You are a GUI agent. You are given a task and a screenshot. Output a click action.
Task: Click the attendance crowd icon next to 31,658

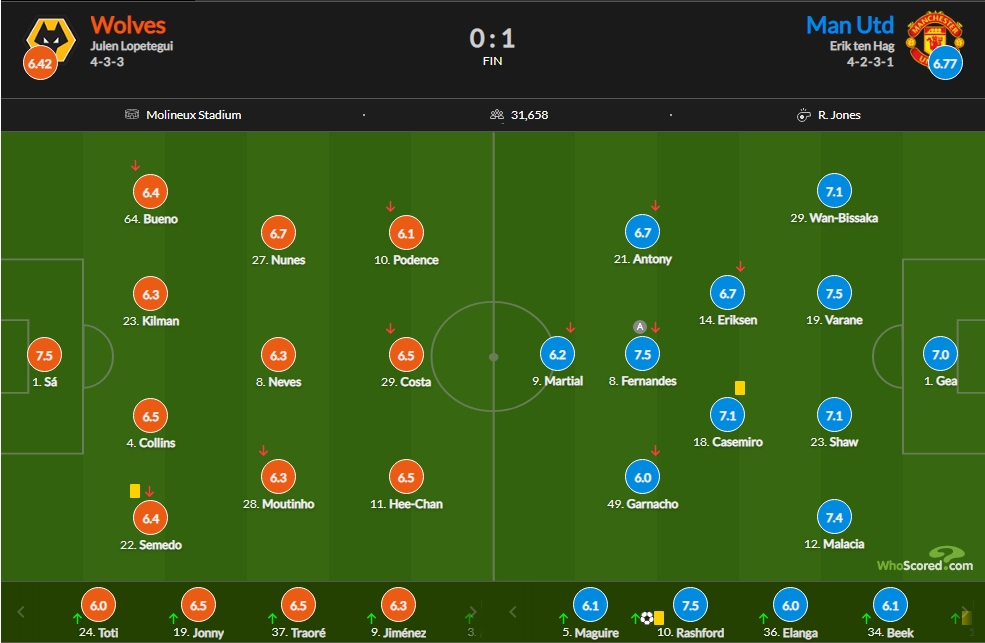497,114
